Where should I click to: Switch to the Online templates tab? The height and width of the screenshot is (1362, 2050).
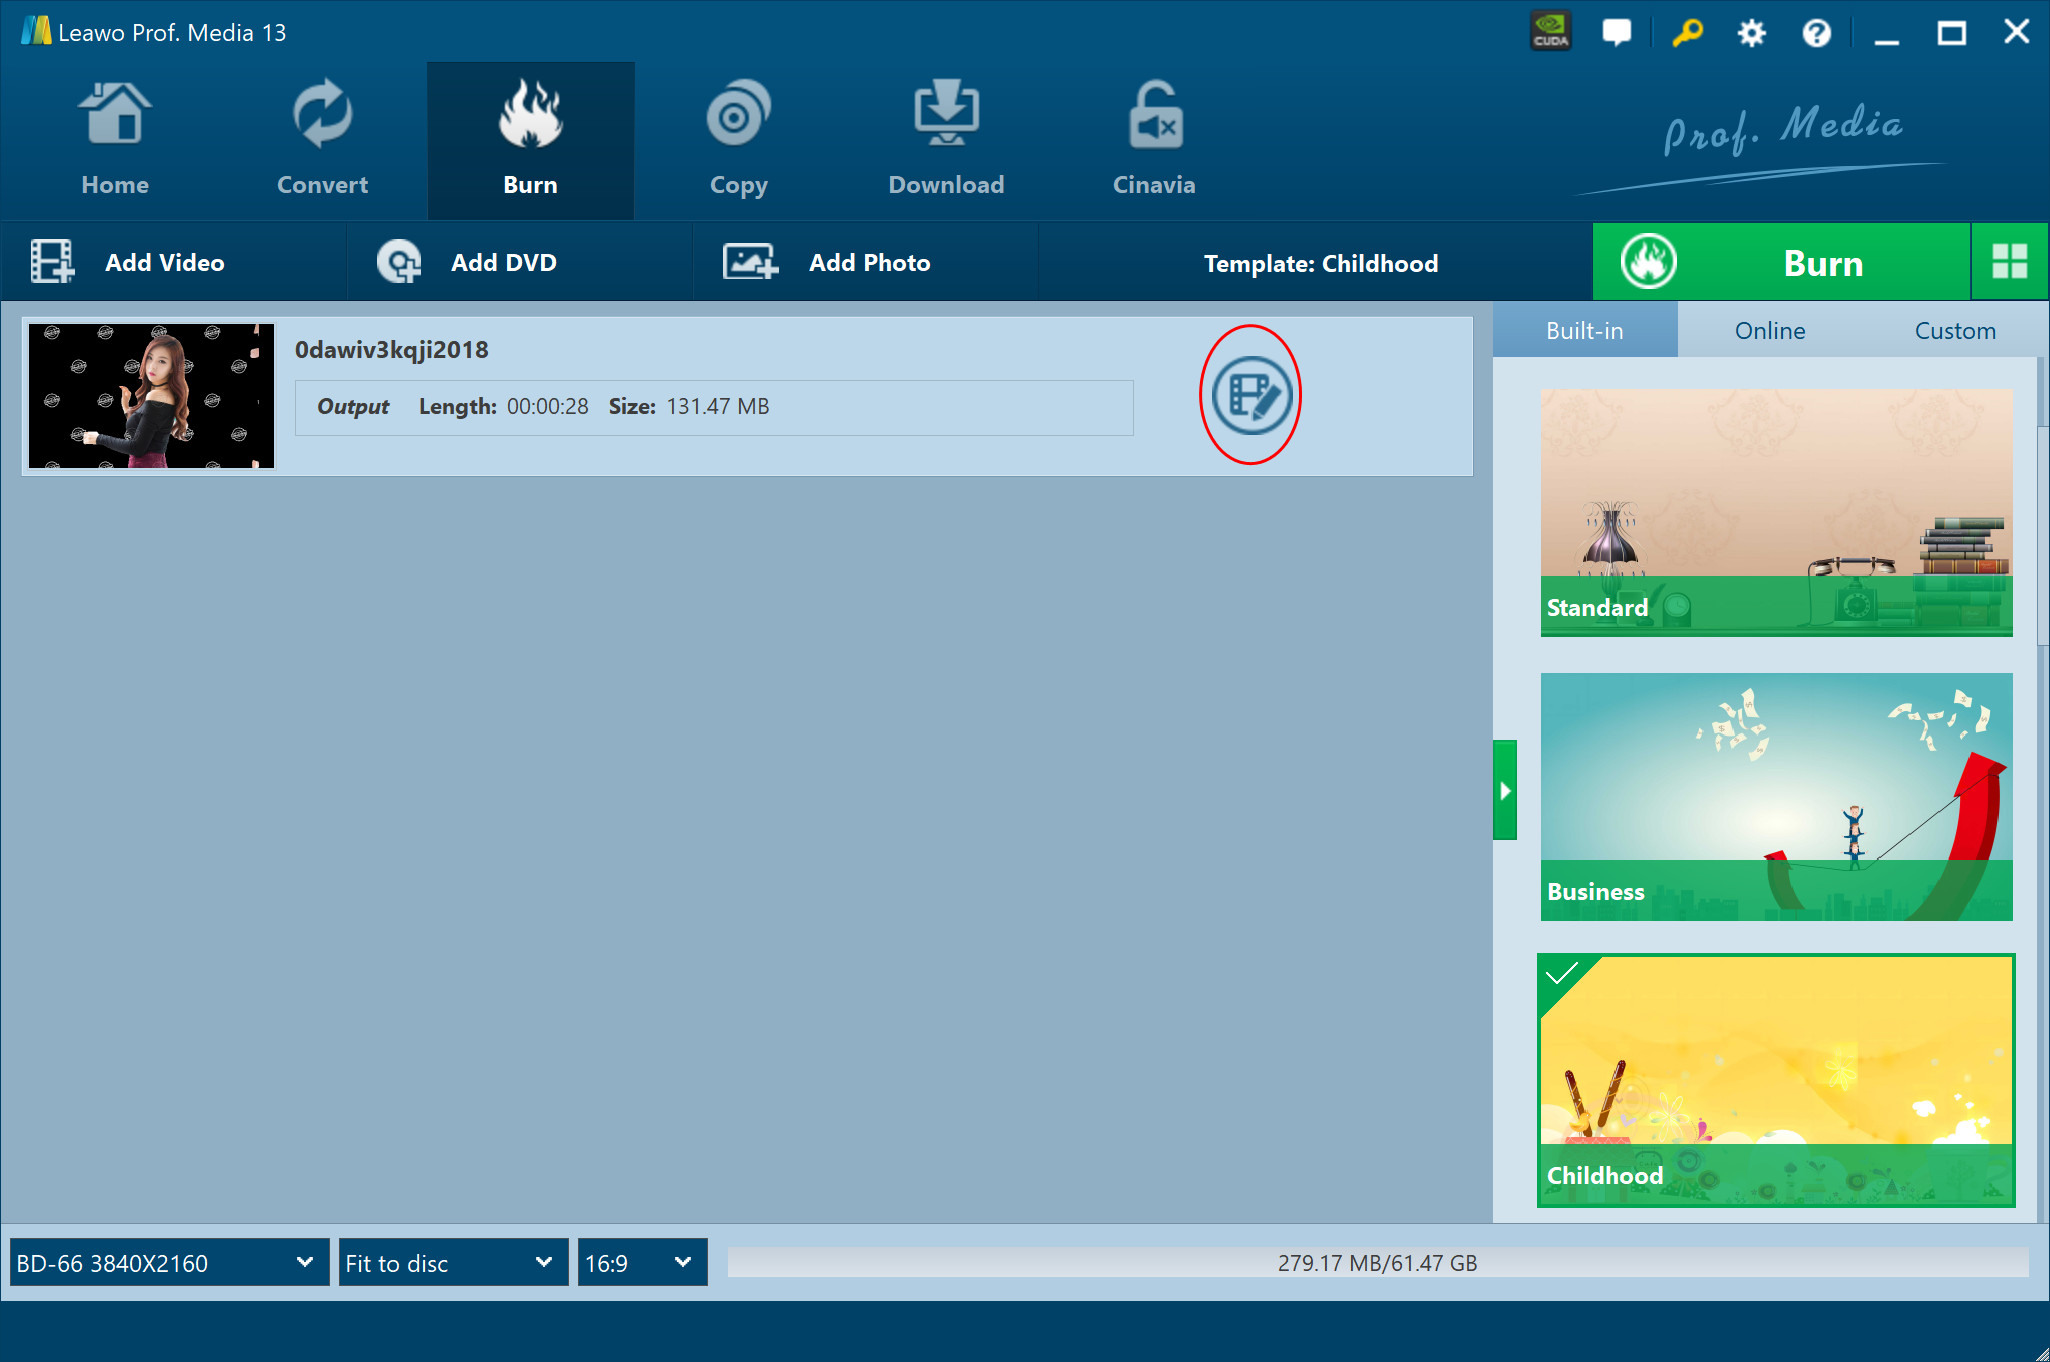pyautogui.click(x=1770, y=331)
